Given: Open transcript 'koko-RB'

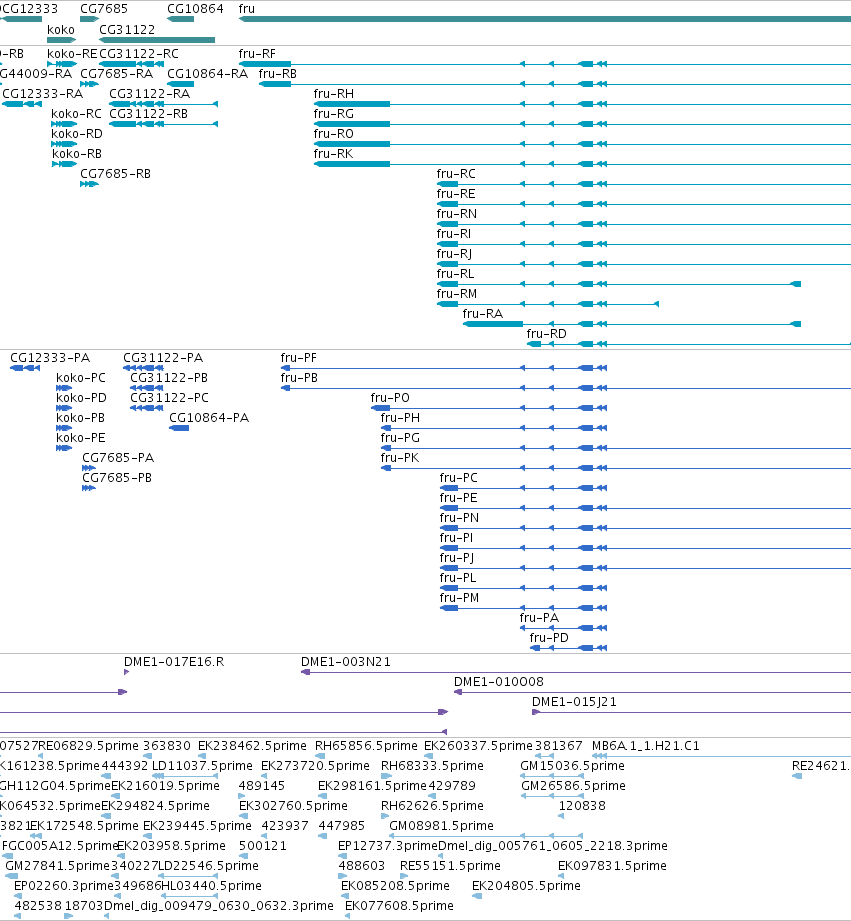Looking at the screenshot, I should pos(77,154).
